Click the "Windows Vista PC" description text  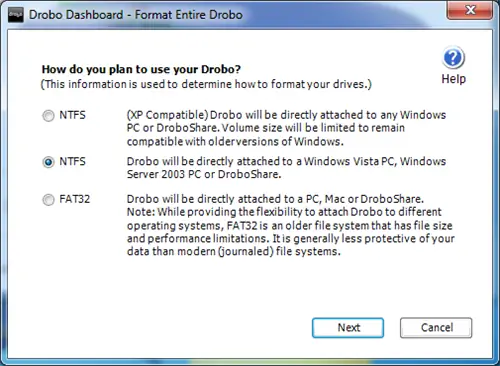tap(349, 161)
